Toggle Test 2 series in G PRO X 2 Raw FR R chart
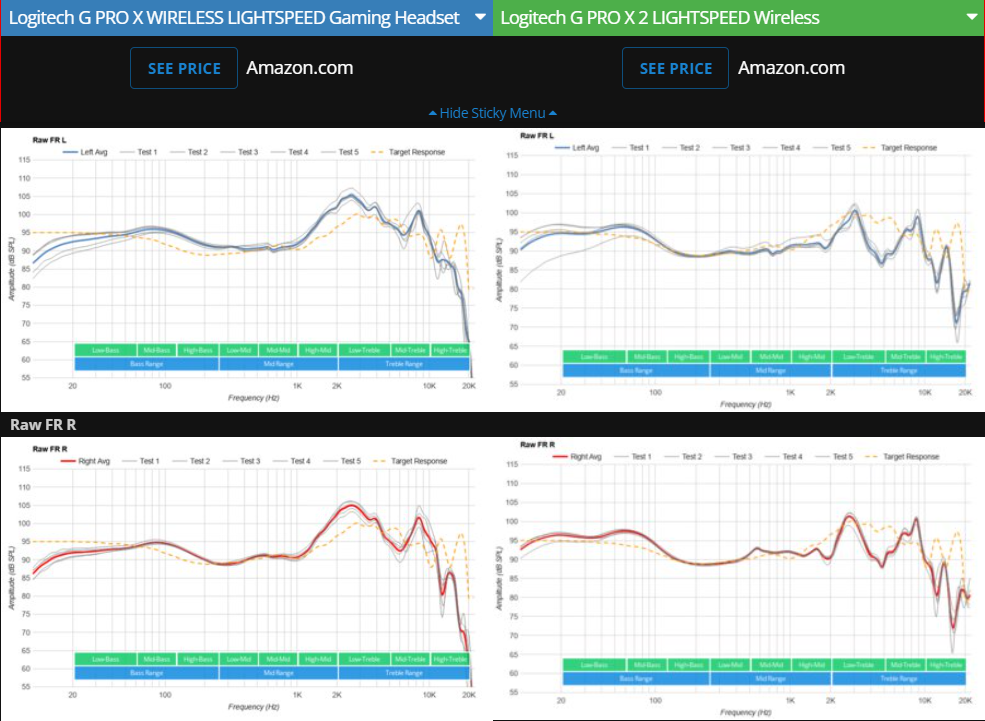Screen dimensions: 985x721 pos(683,457)
